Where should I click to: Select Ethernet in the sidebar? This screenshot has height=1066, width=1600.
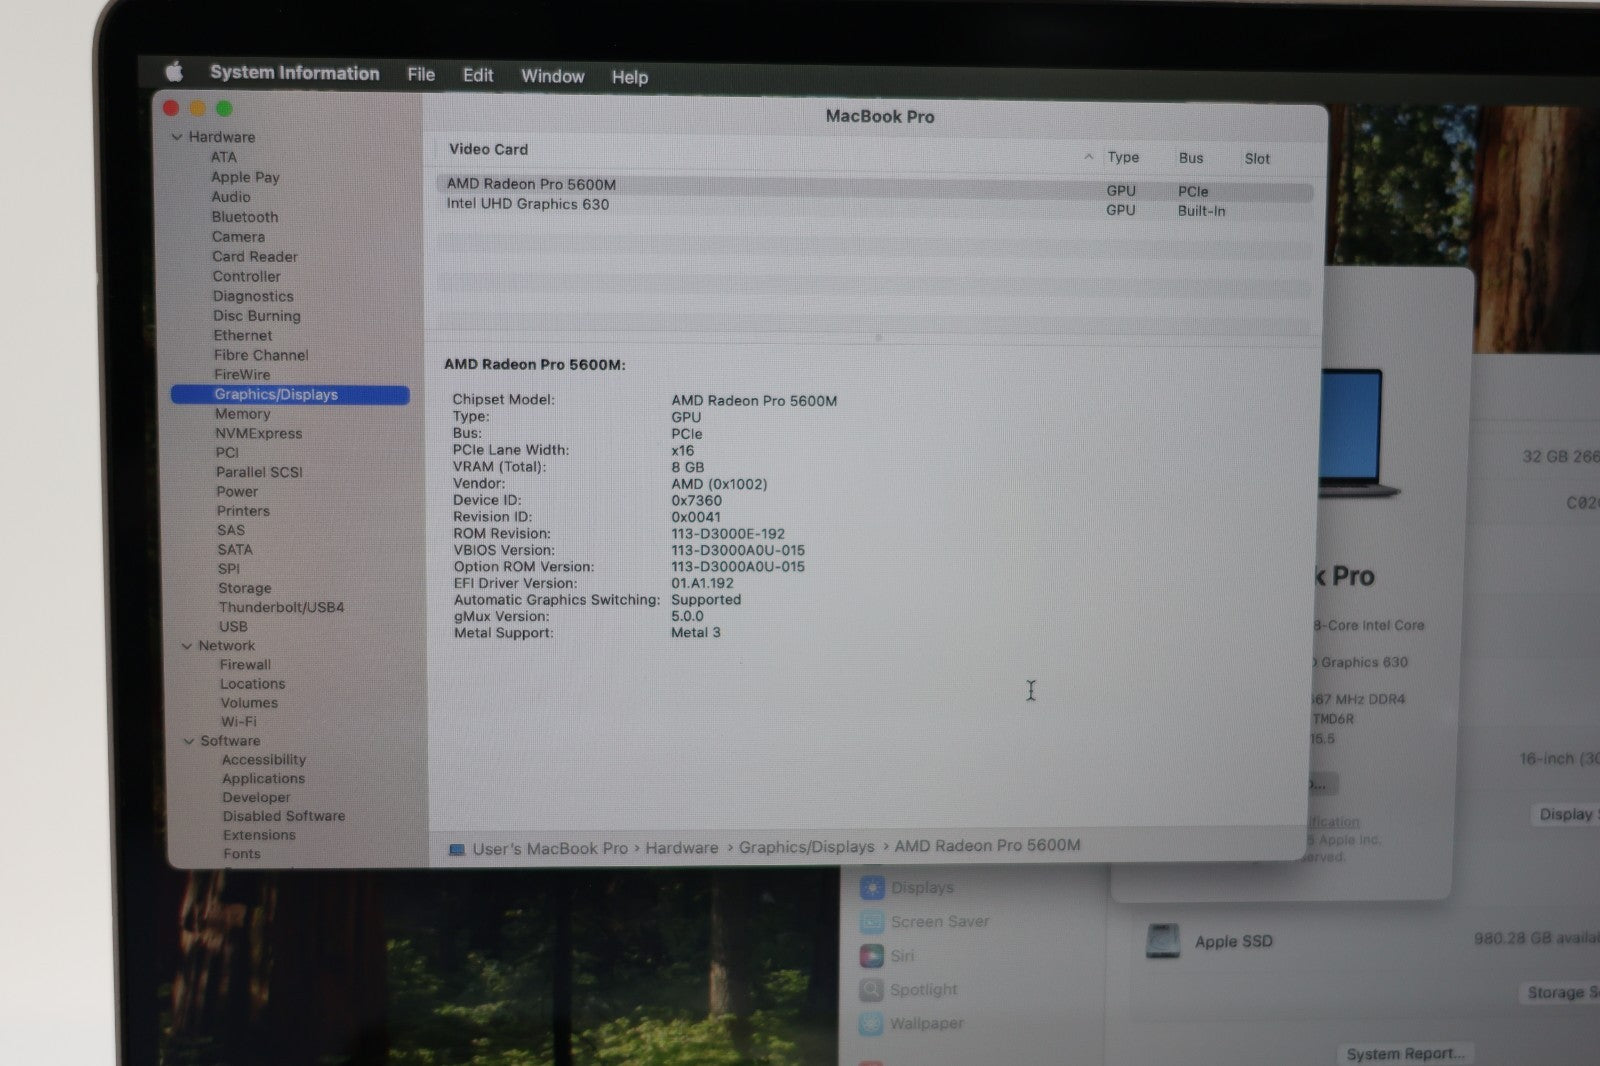[x=243, y=336]
